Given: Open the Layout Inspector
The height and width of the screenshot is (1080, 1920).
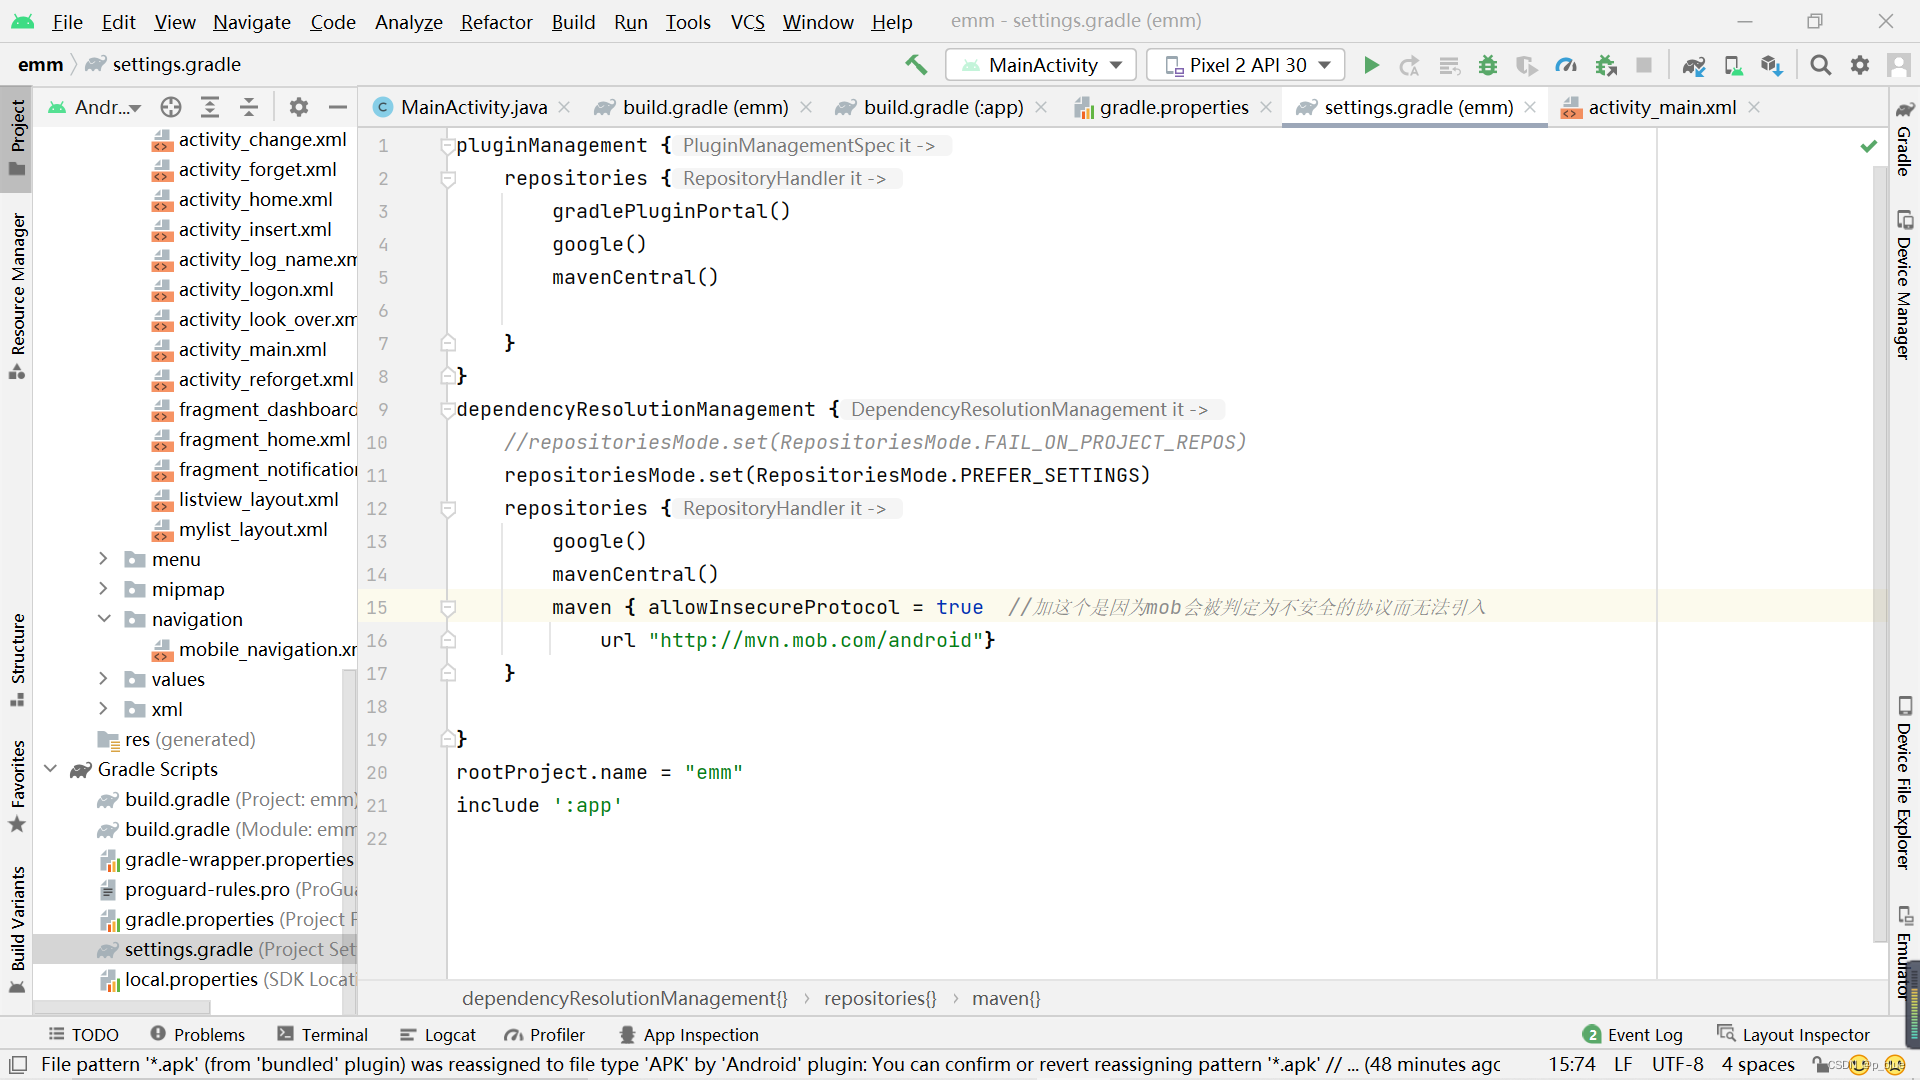Looking at the screenshot, I should 1793,1035.
